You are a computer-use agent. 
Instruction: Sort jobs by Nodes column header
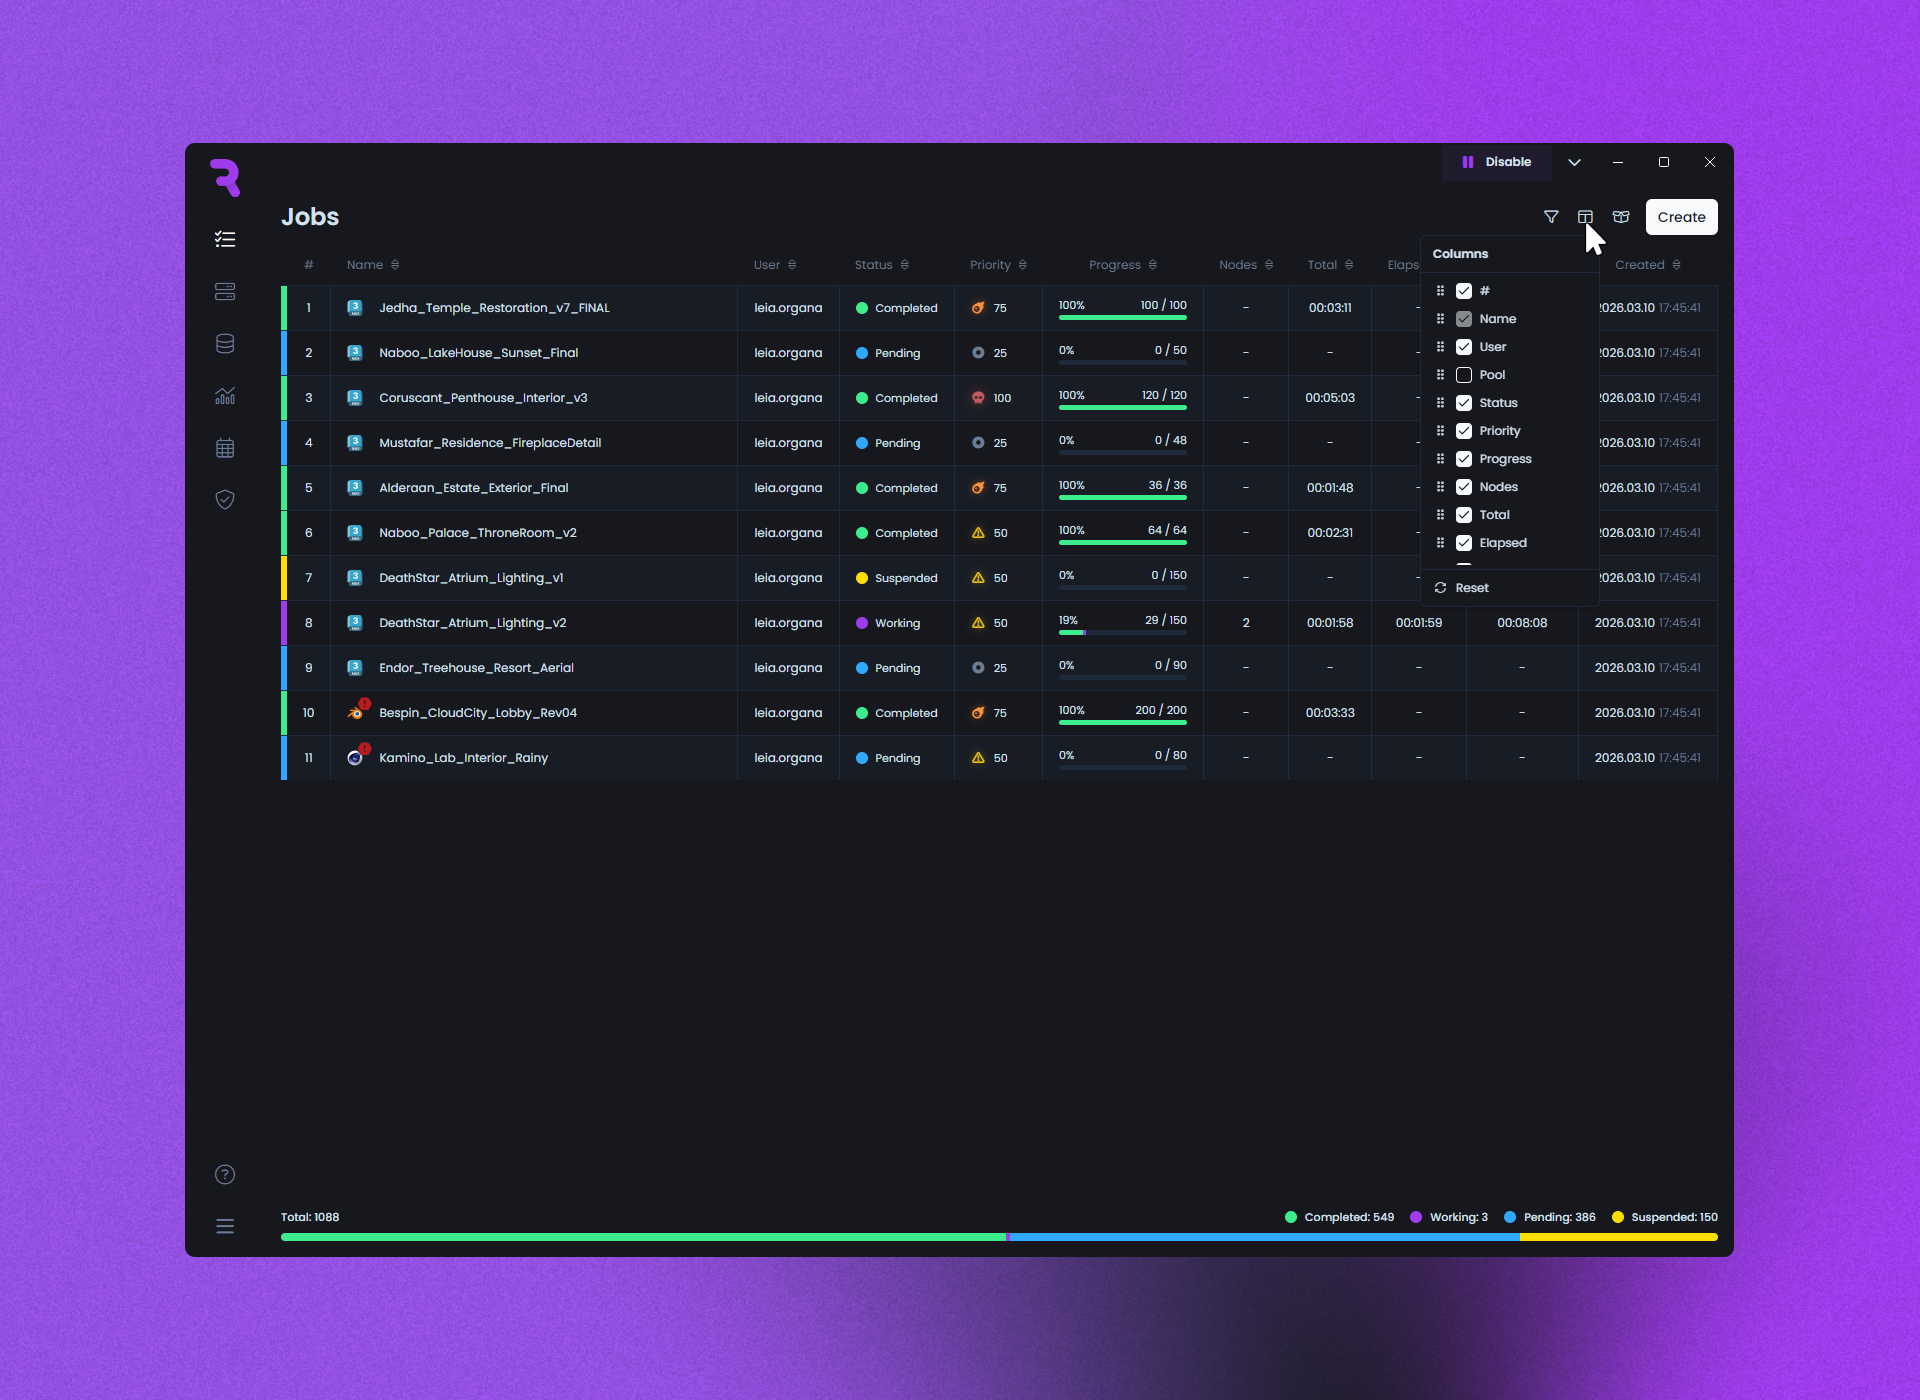pos(1245,265)
